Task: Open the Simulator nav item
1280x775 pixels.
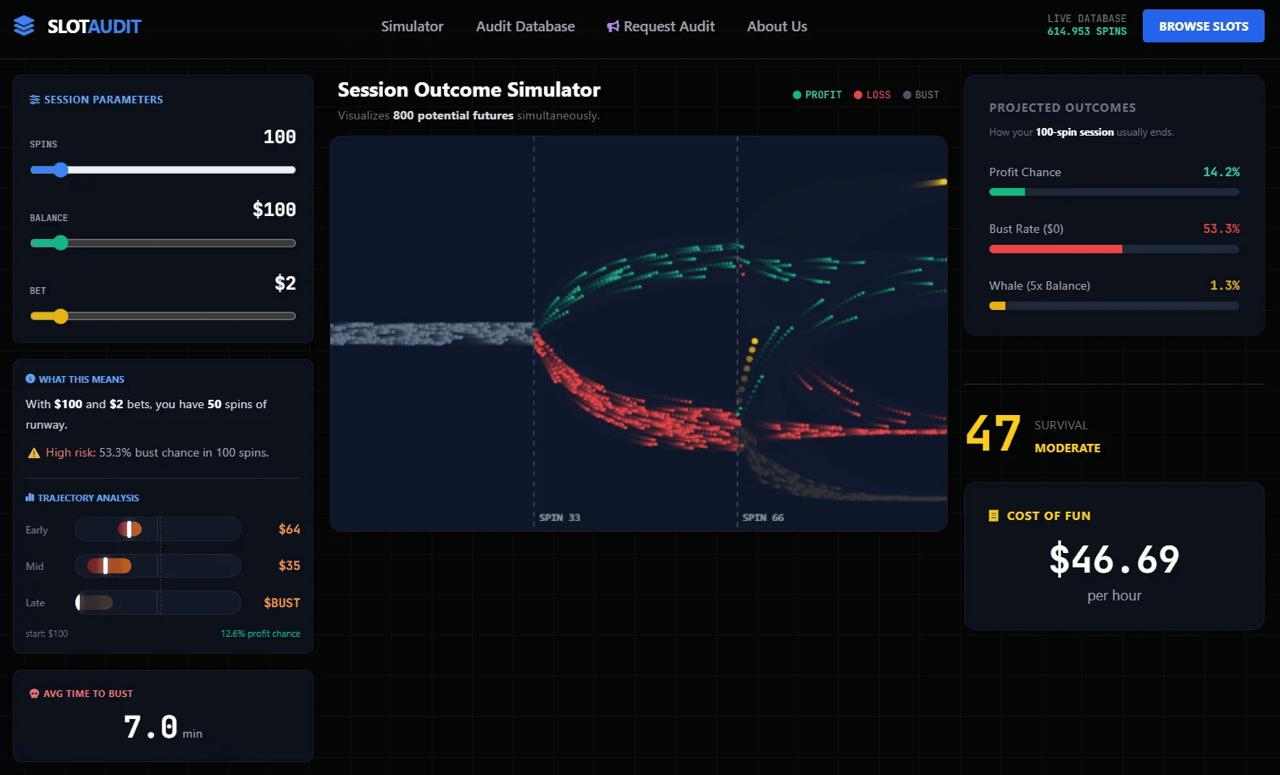Action: tap(412, 27)
